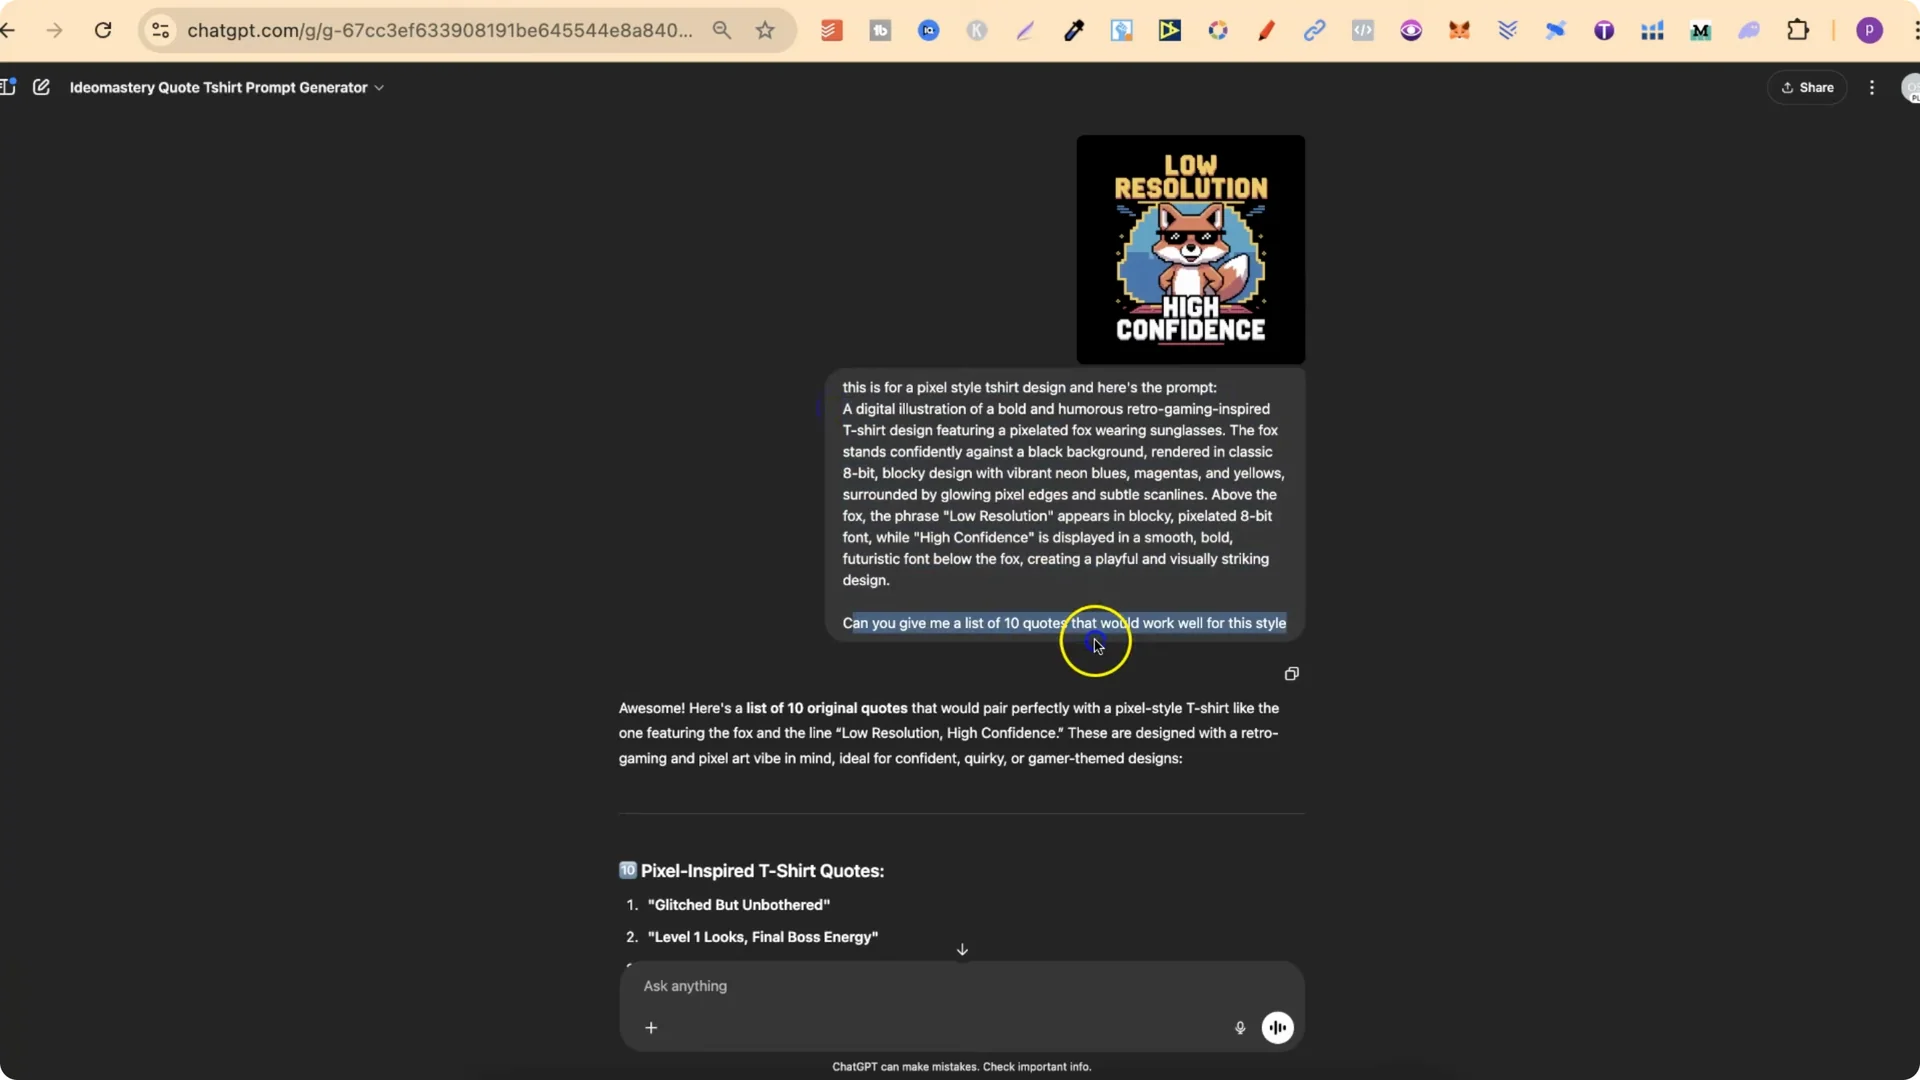Expand the Ideomastery Quote Tshirt Prompt Generator dropdown
Screen dimensions: 1920x1080
tap(380, 88)
